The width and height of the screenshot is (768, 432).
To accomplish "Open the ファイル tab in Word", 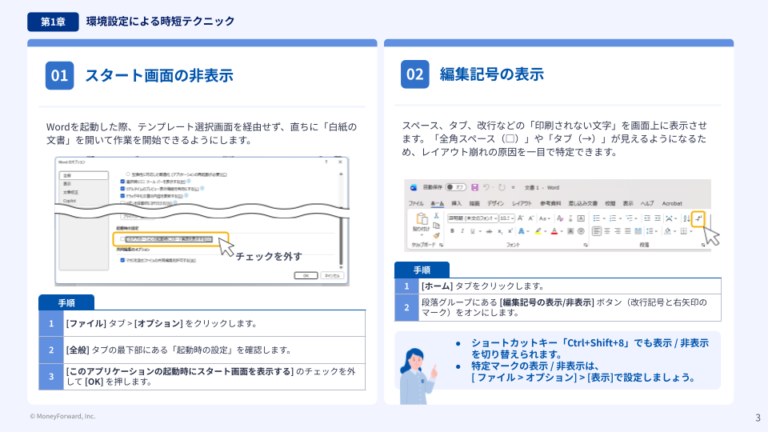I will pyautogui.click(x=416, y=203).
